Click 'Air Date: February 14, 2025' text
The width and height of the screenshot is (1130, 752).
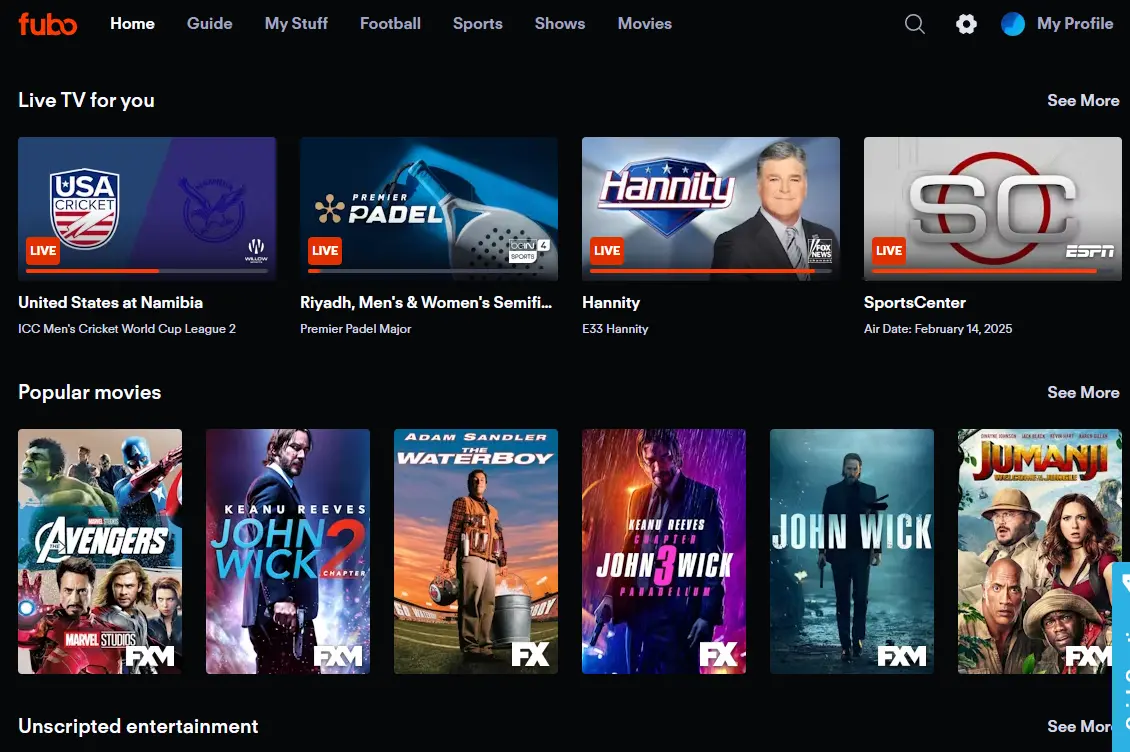[x=938, y=329]
